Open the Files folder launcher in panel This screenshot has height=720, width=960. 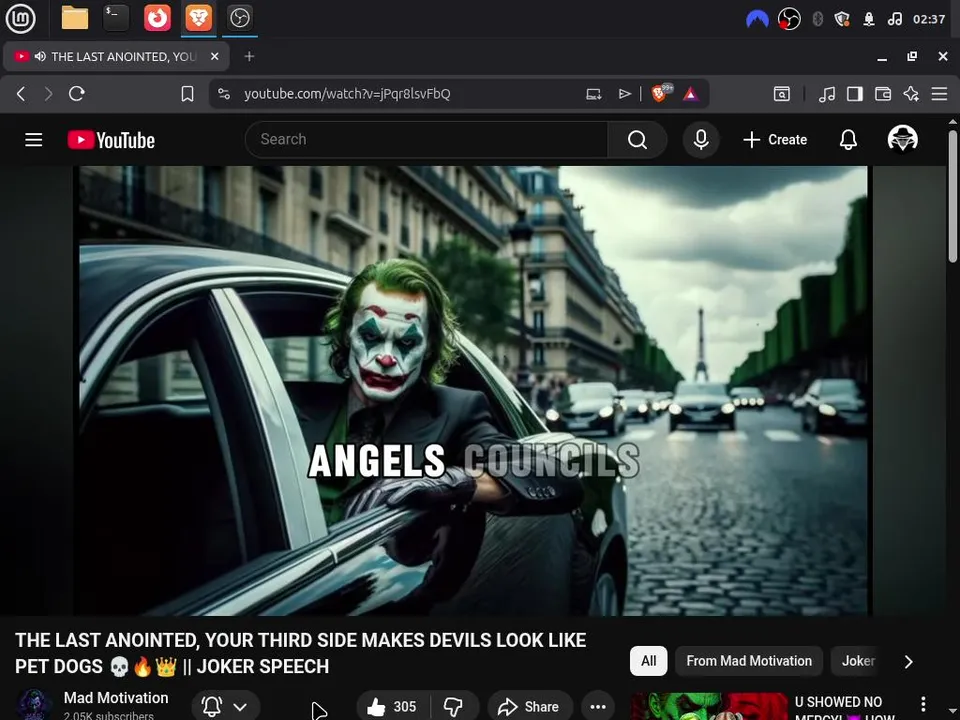(75, 18)
